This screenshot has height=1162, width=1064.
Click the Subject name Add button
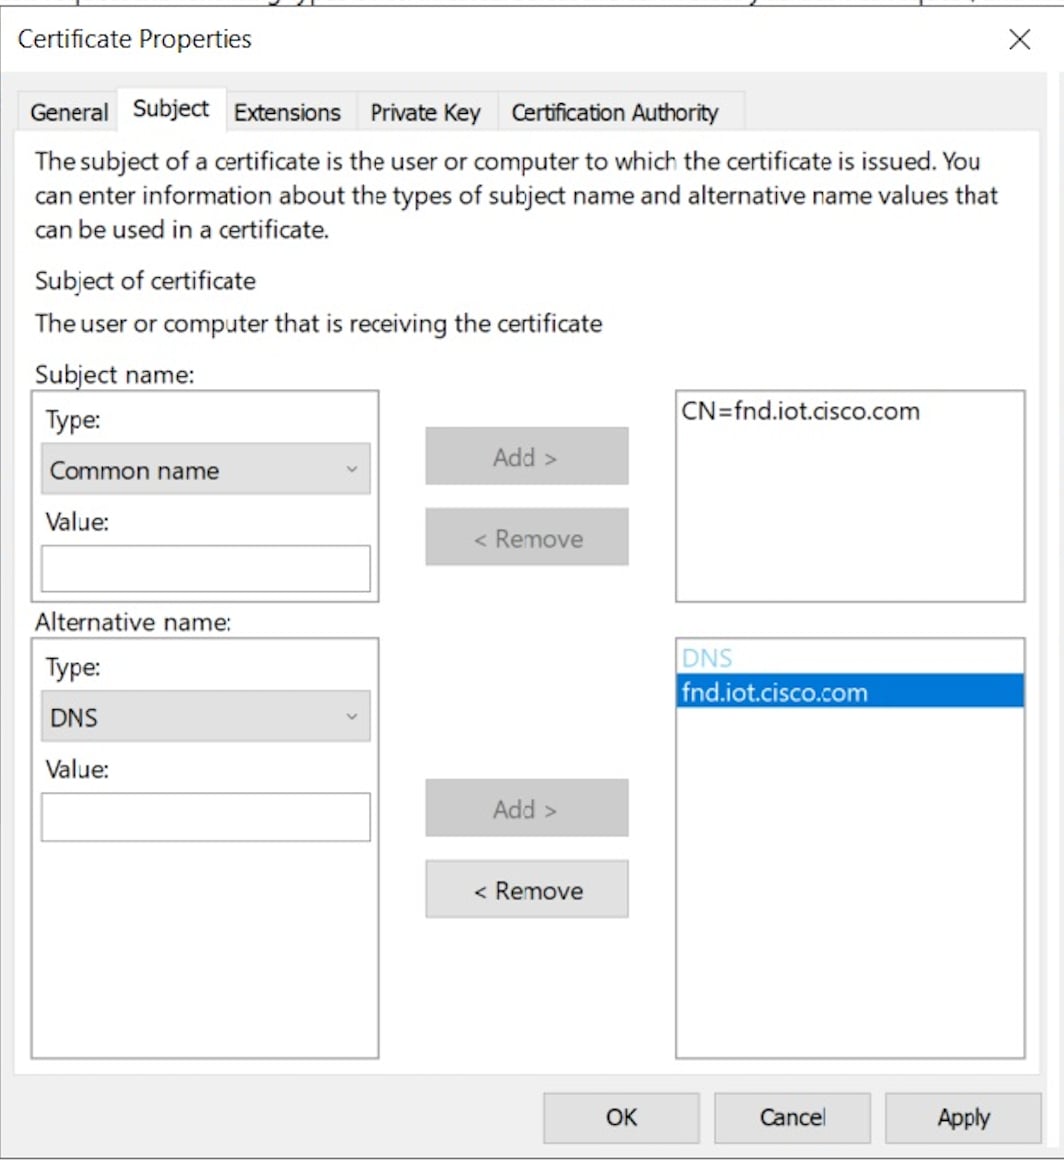pyautogui.click(x=527, y=456)
